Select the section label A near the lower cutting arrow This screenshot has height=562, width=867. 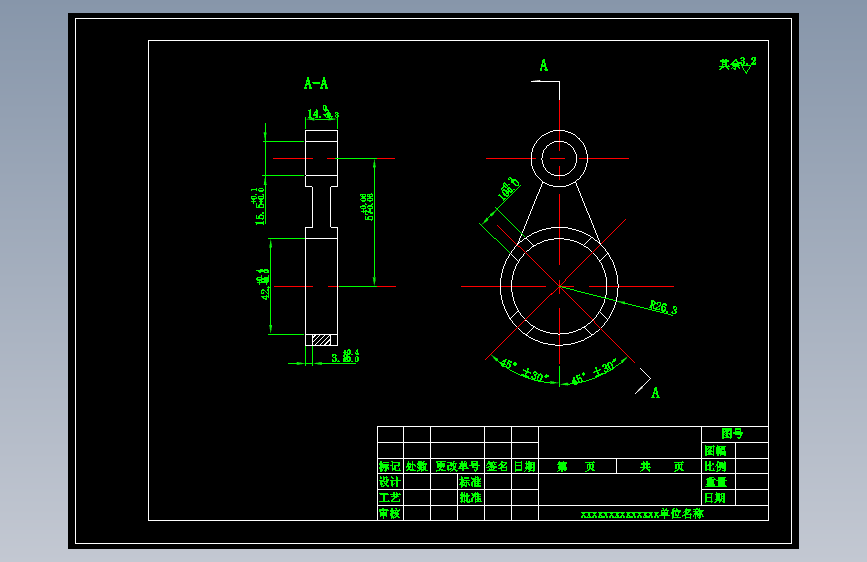coord(656,393)
